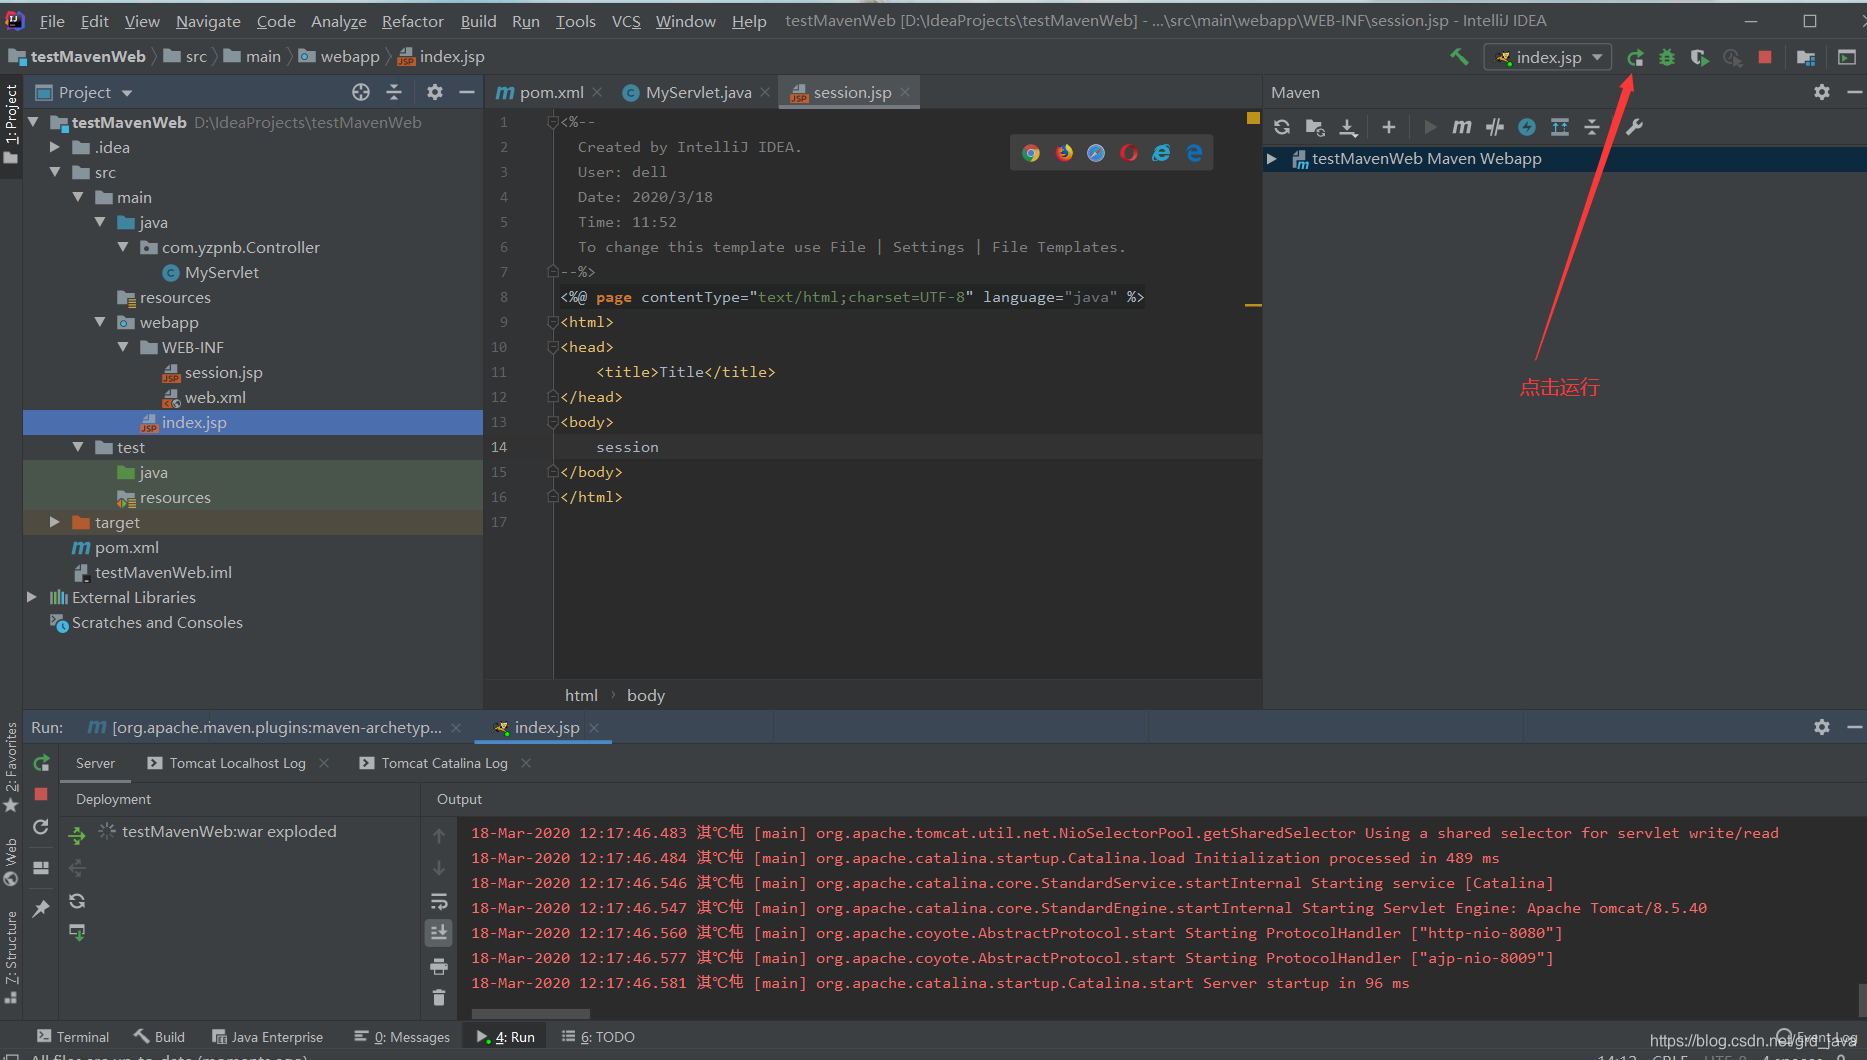Open the 6: TODO tool window

pos(598,1037)
